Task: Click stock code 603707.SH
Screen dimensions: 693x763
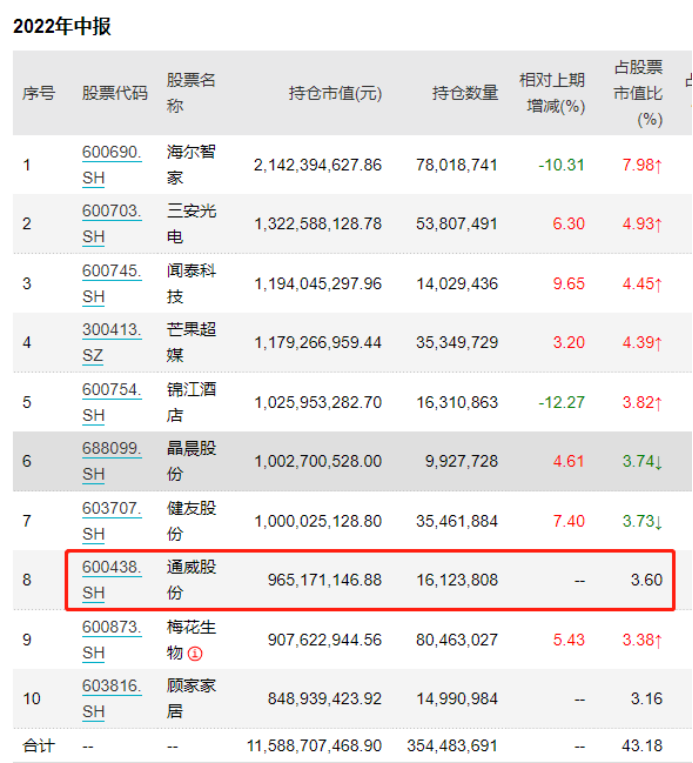Action: [x=111, y=521]
